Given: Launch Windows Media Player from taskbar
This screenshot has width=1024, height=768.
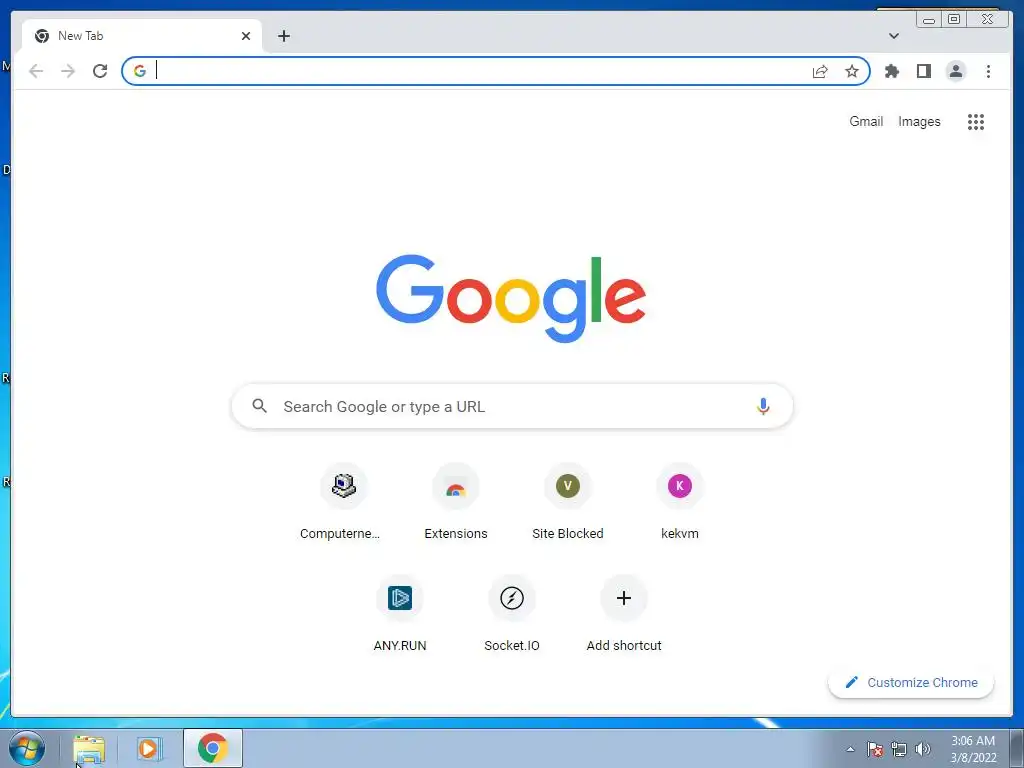Looking at the screenshot, I should click(148, 749).
